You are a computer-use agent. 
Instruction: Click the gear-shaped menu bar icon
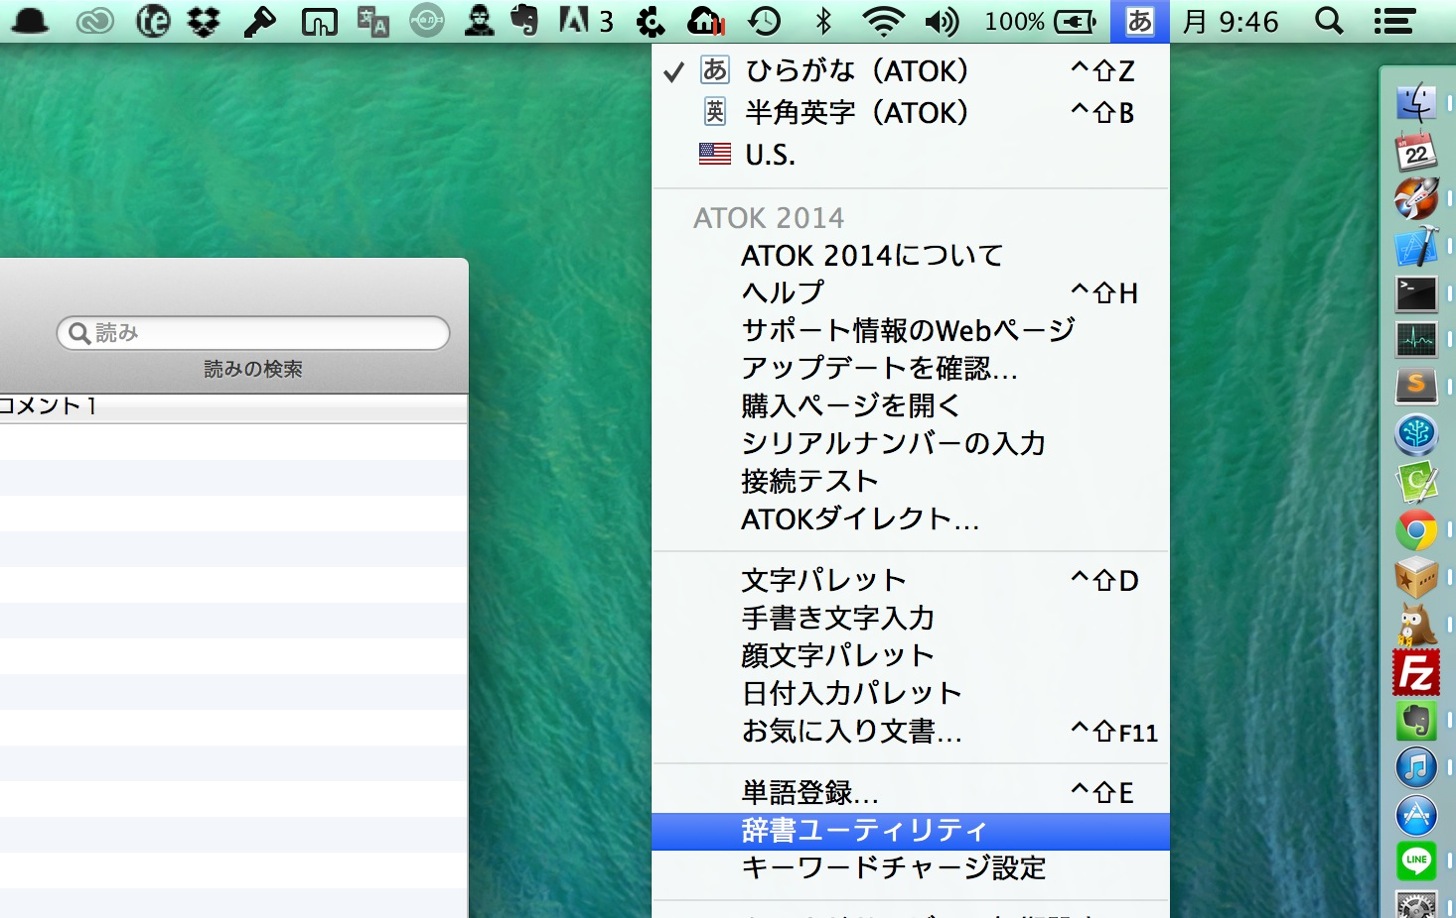[651, 21]
